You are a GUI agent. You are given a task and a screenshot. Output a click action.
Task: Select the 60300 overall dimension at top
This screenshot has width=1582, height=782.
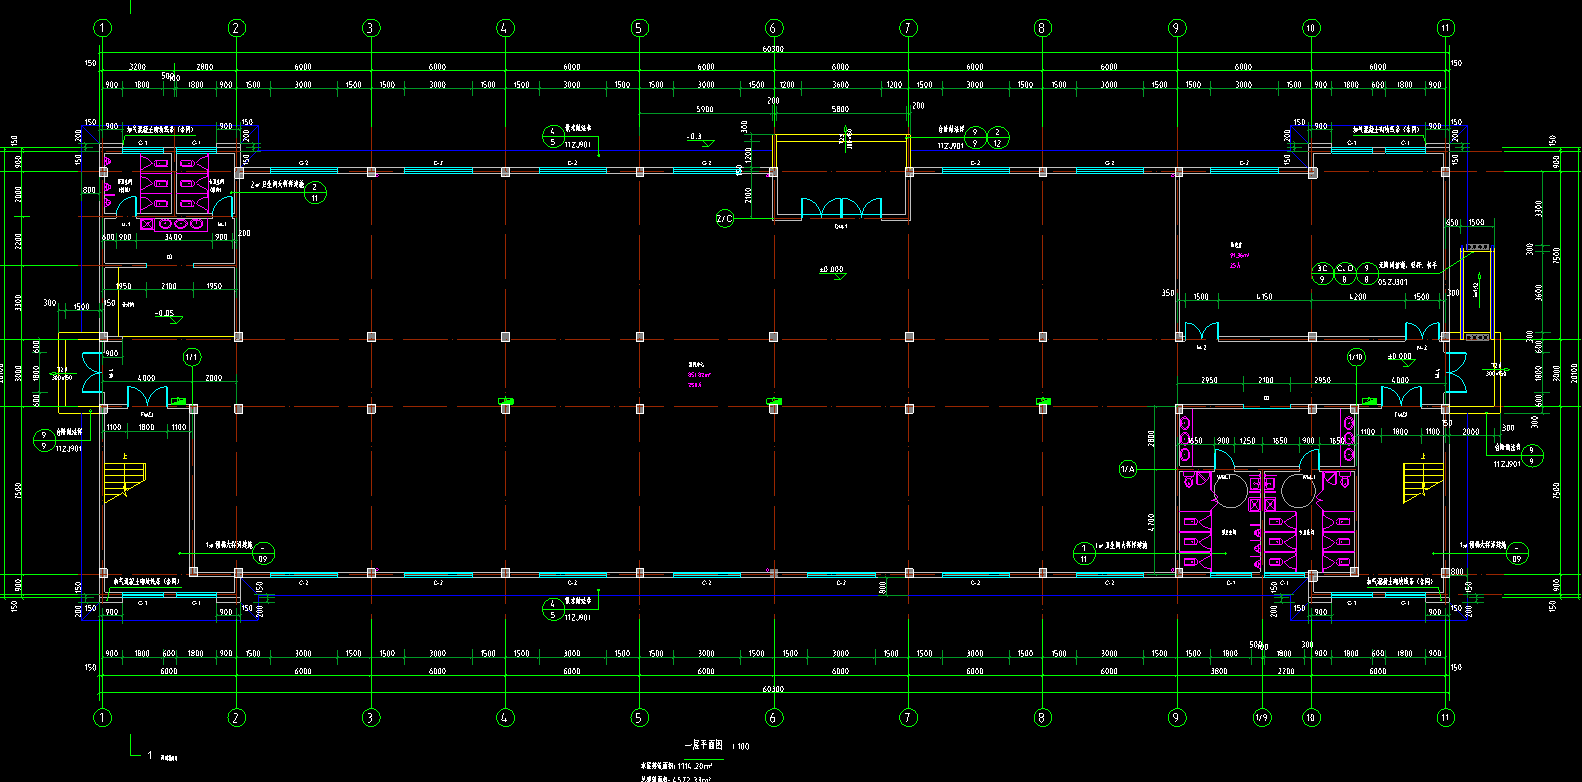[773, 49]
